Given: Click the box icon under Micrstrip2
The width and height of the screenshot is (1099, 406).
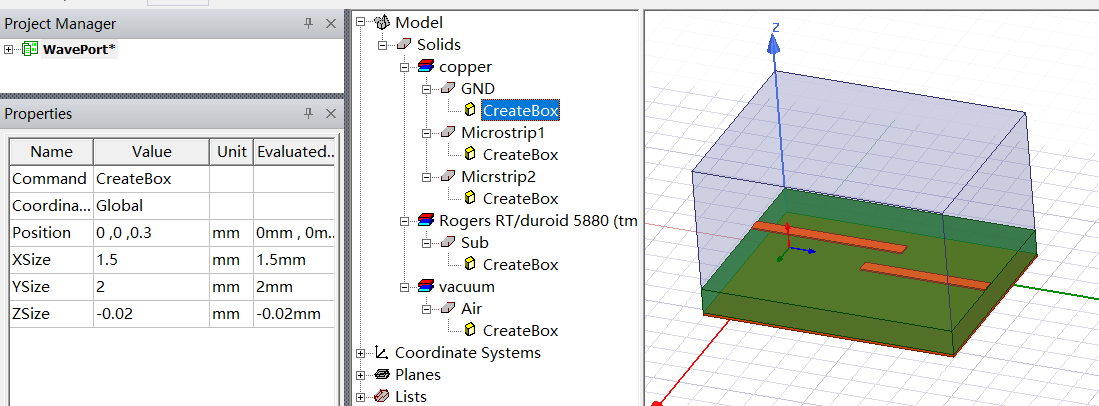Looking at the screenshot, I should [470, 198].
